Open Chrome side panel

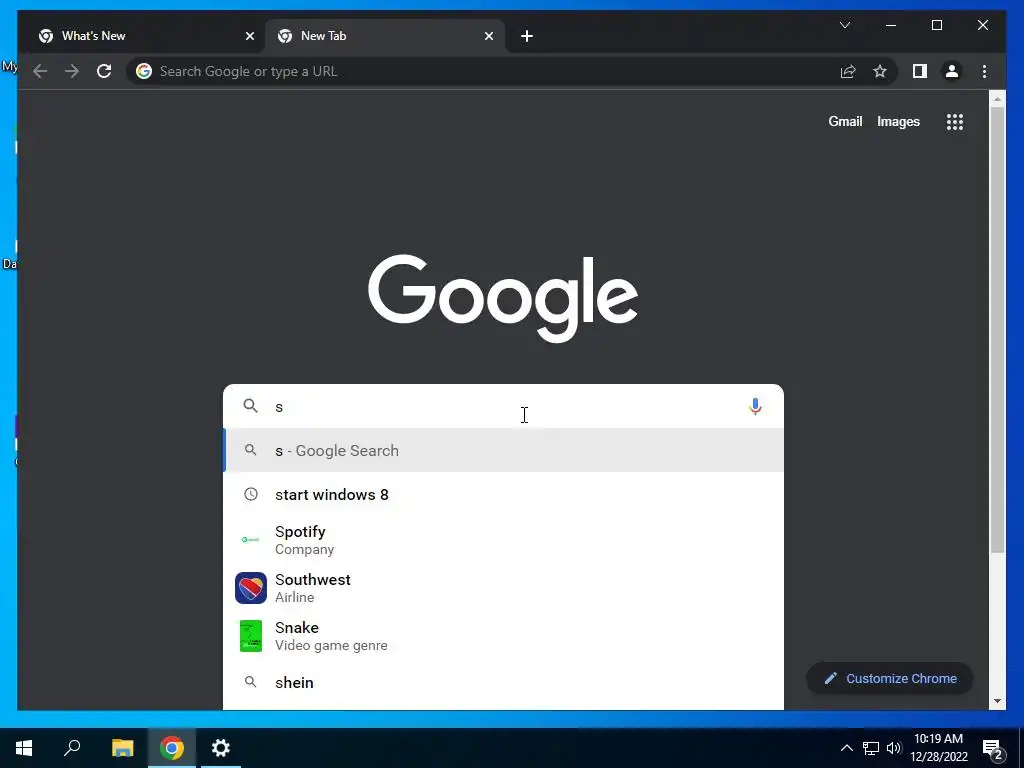coord(920,71)
